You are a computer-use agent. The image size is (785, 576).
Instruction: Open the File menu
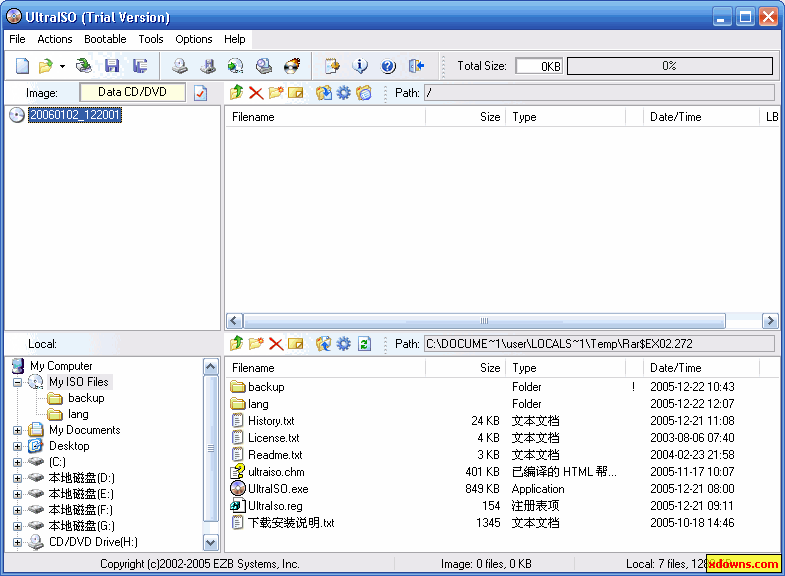(17, 39)
